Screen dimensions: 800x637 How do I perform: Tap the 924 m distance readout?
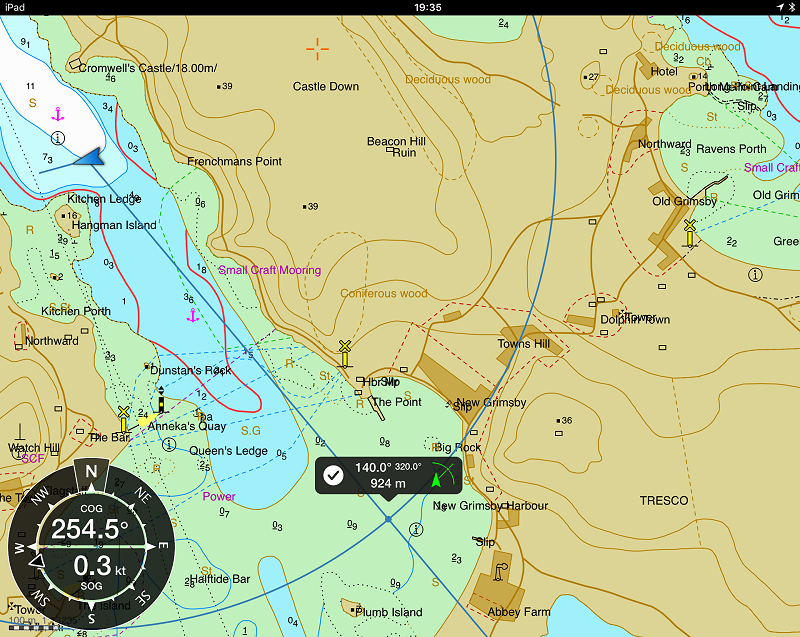(388, 483)
